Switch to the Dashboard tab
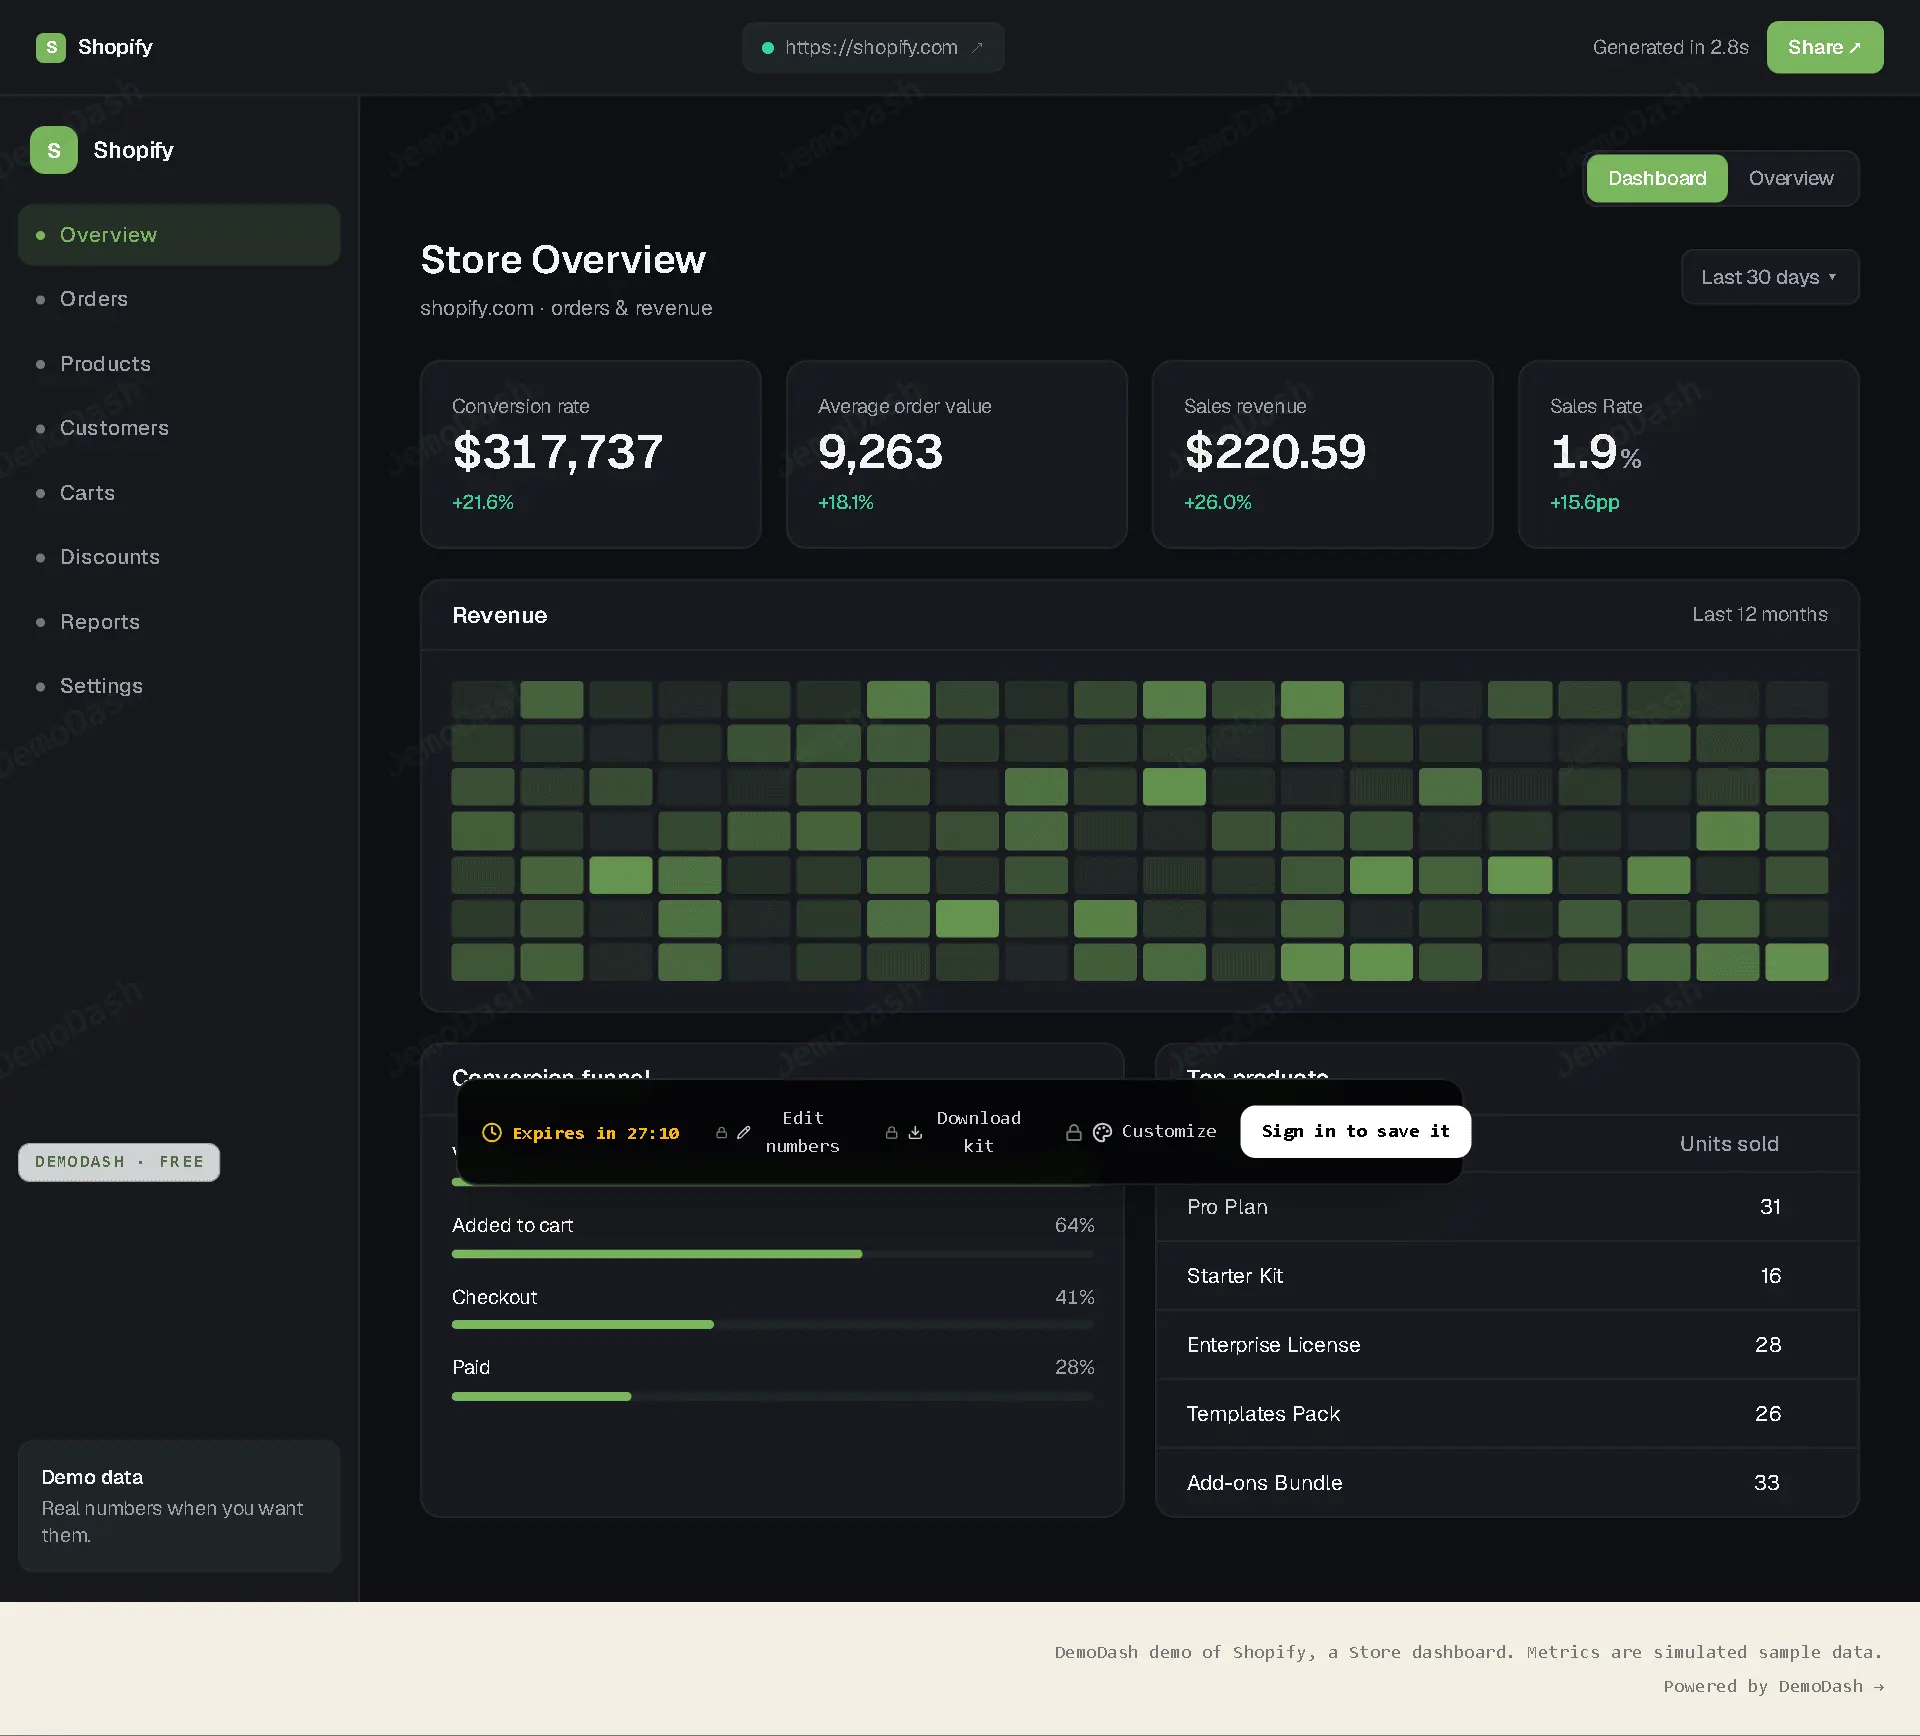The width and height of the screenshot is (1920, 1736). 1657,178
